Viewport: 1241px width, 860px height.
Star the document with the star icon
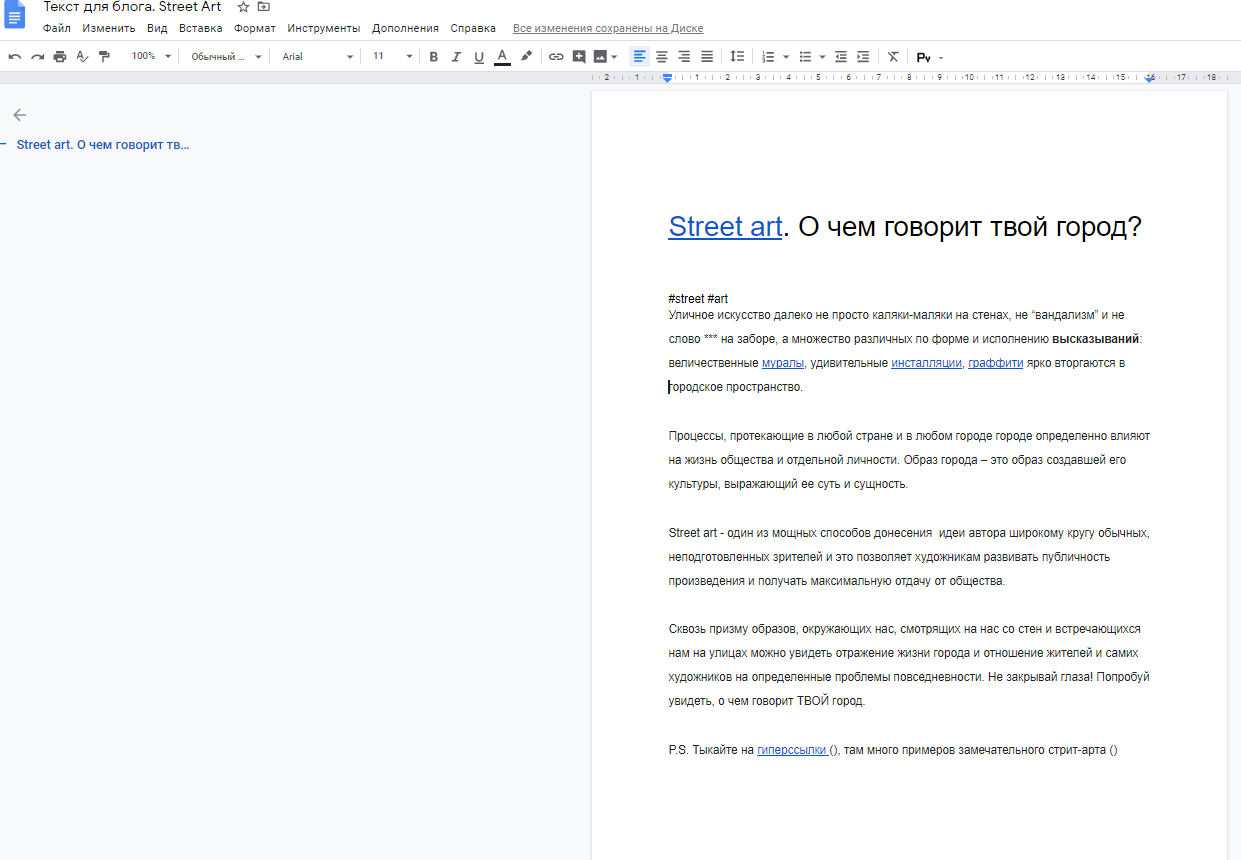click(243, 7)
